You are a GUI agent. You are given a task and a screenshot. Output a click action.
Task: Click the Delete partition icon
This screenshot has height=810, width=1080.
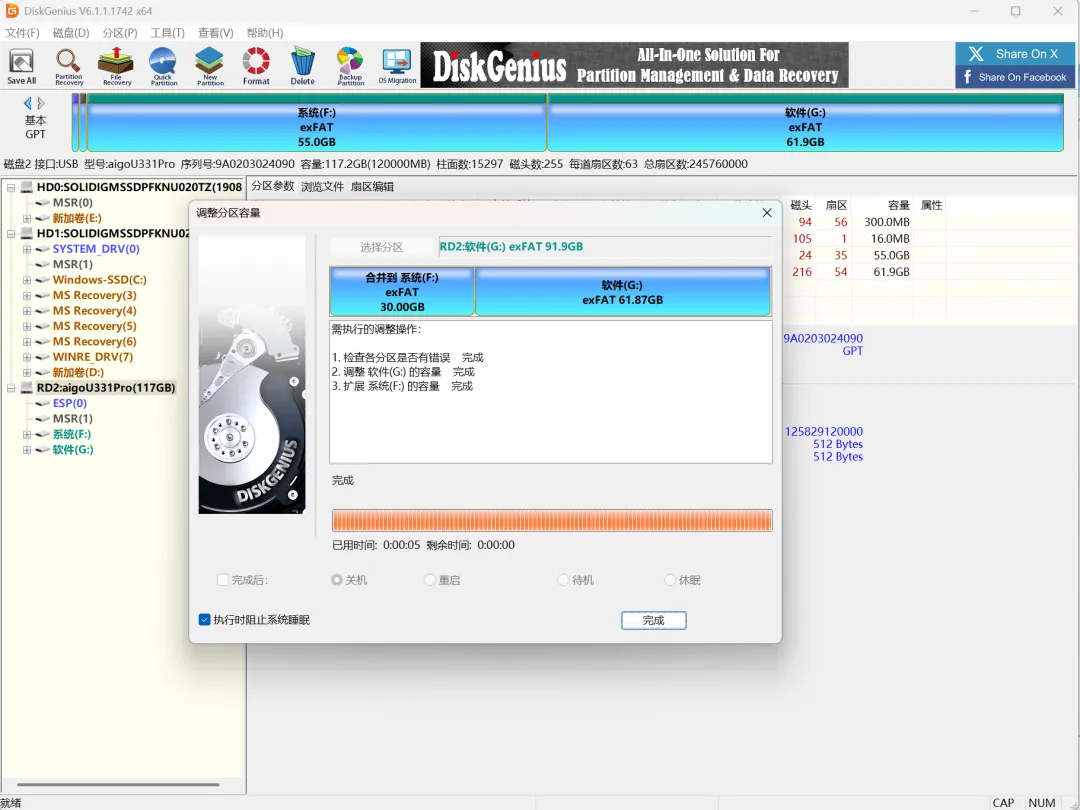302,66
